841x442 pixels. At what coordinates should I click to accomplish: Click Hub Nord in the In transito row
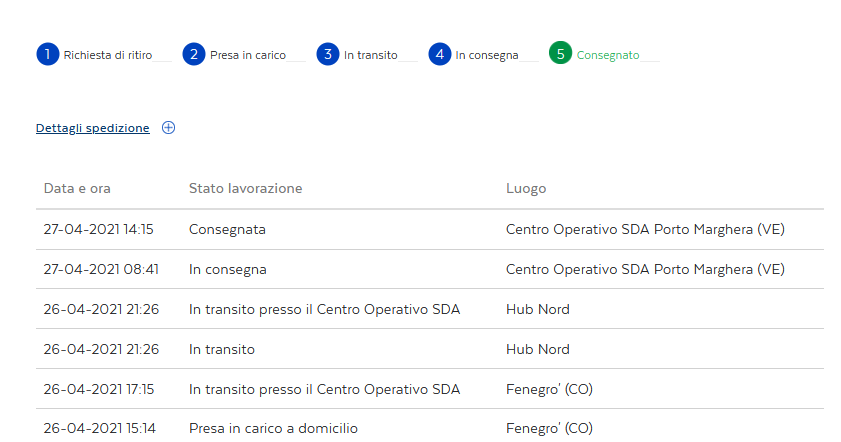click(537, 349)
